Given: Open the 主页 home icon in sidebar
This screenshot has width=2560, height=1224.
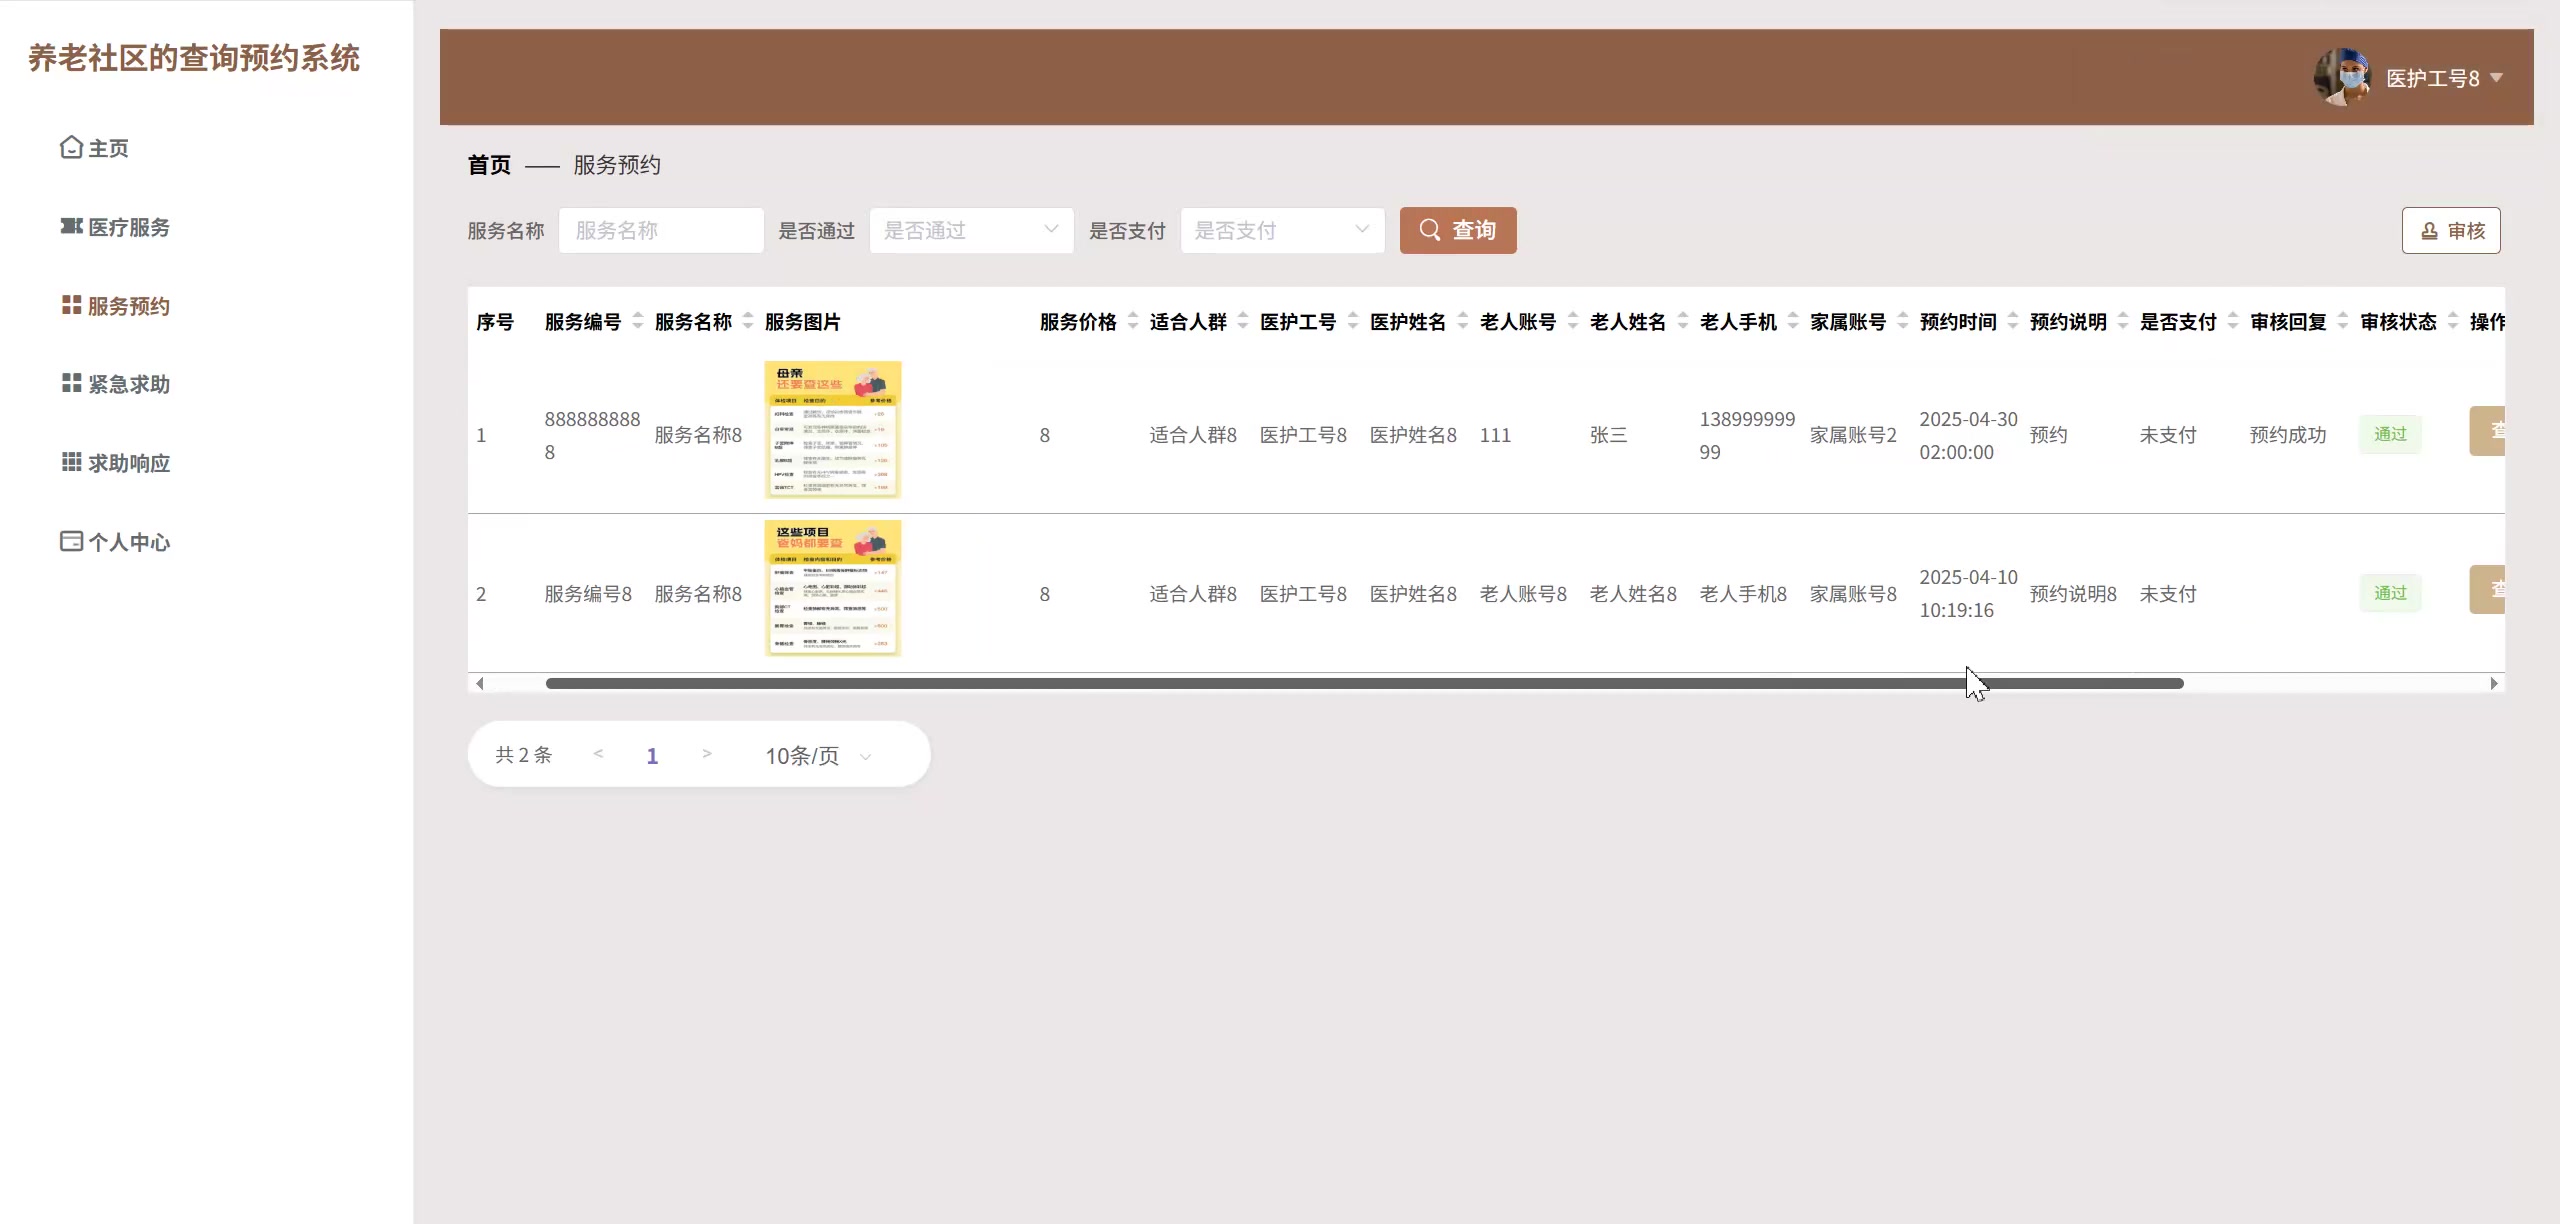Looking at the screenshot, I should click(x=69, y=147).
